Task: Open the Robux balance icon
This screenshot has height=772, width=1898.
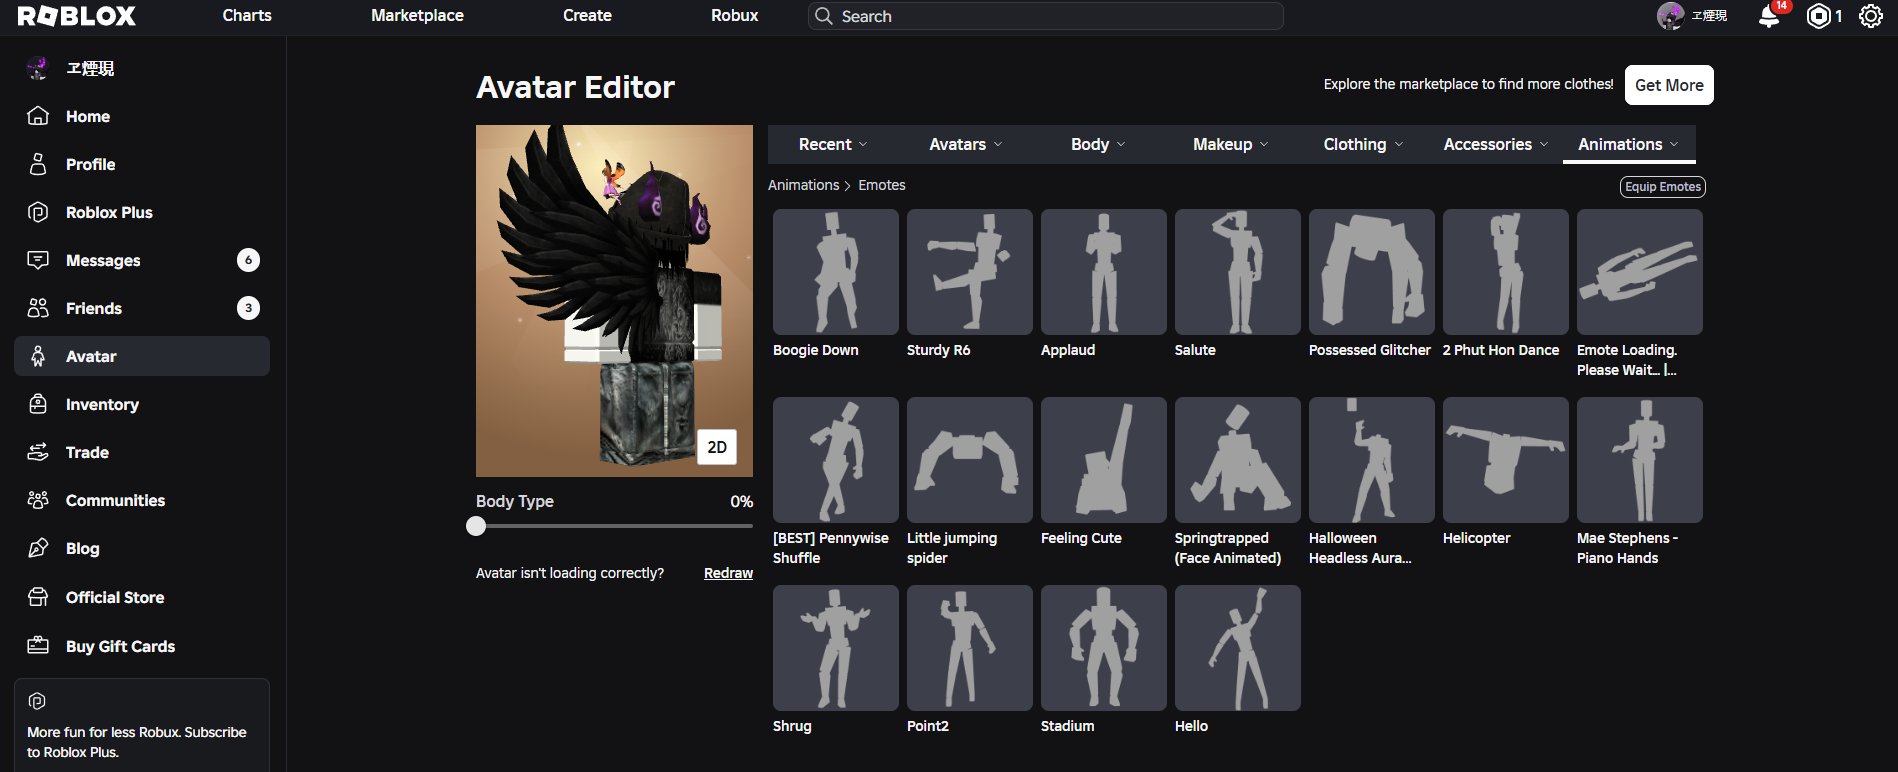Action: pos(1818,16)
